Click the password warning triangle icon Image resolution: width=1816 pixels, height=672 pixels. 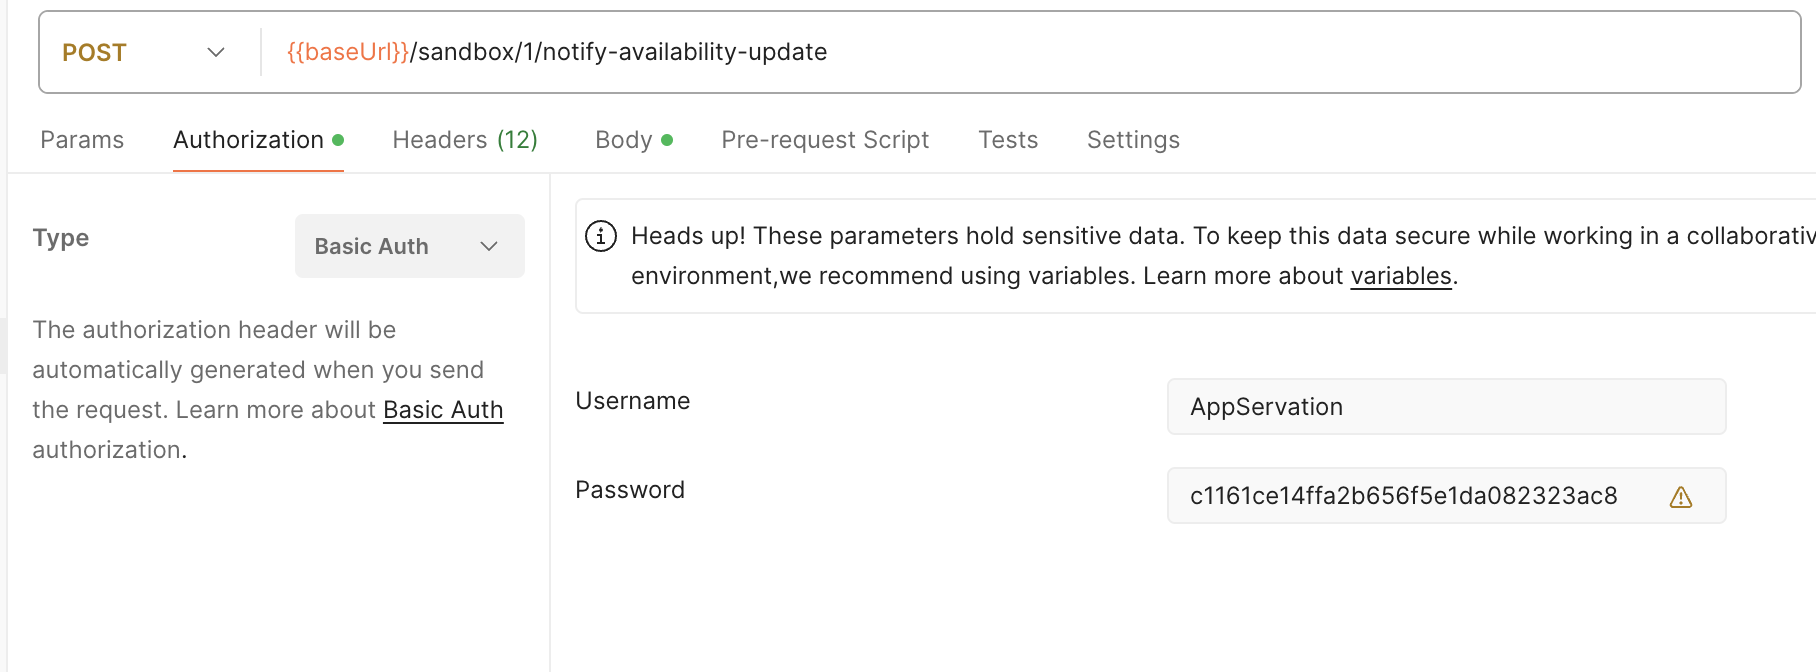[1680, 497]
